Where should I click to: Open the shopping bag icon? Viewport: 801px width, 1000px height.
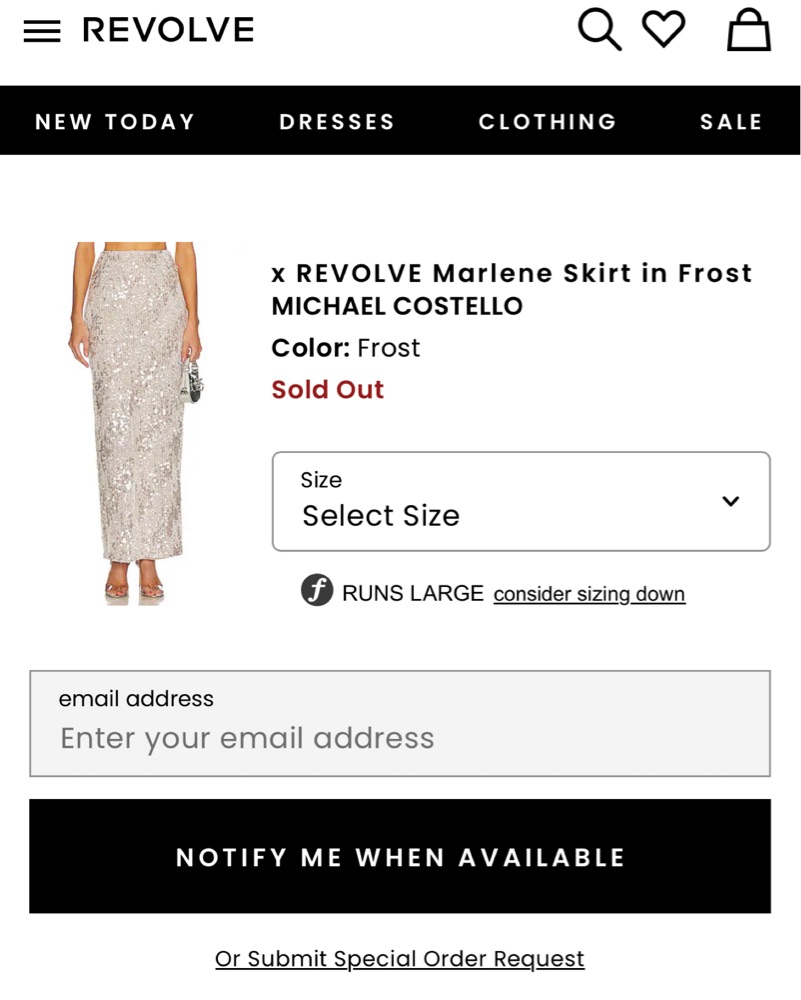[748, 30]
